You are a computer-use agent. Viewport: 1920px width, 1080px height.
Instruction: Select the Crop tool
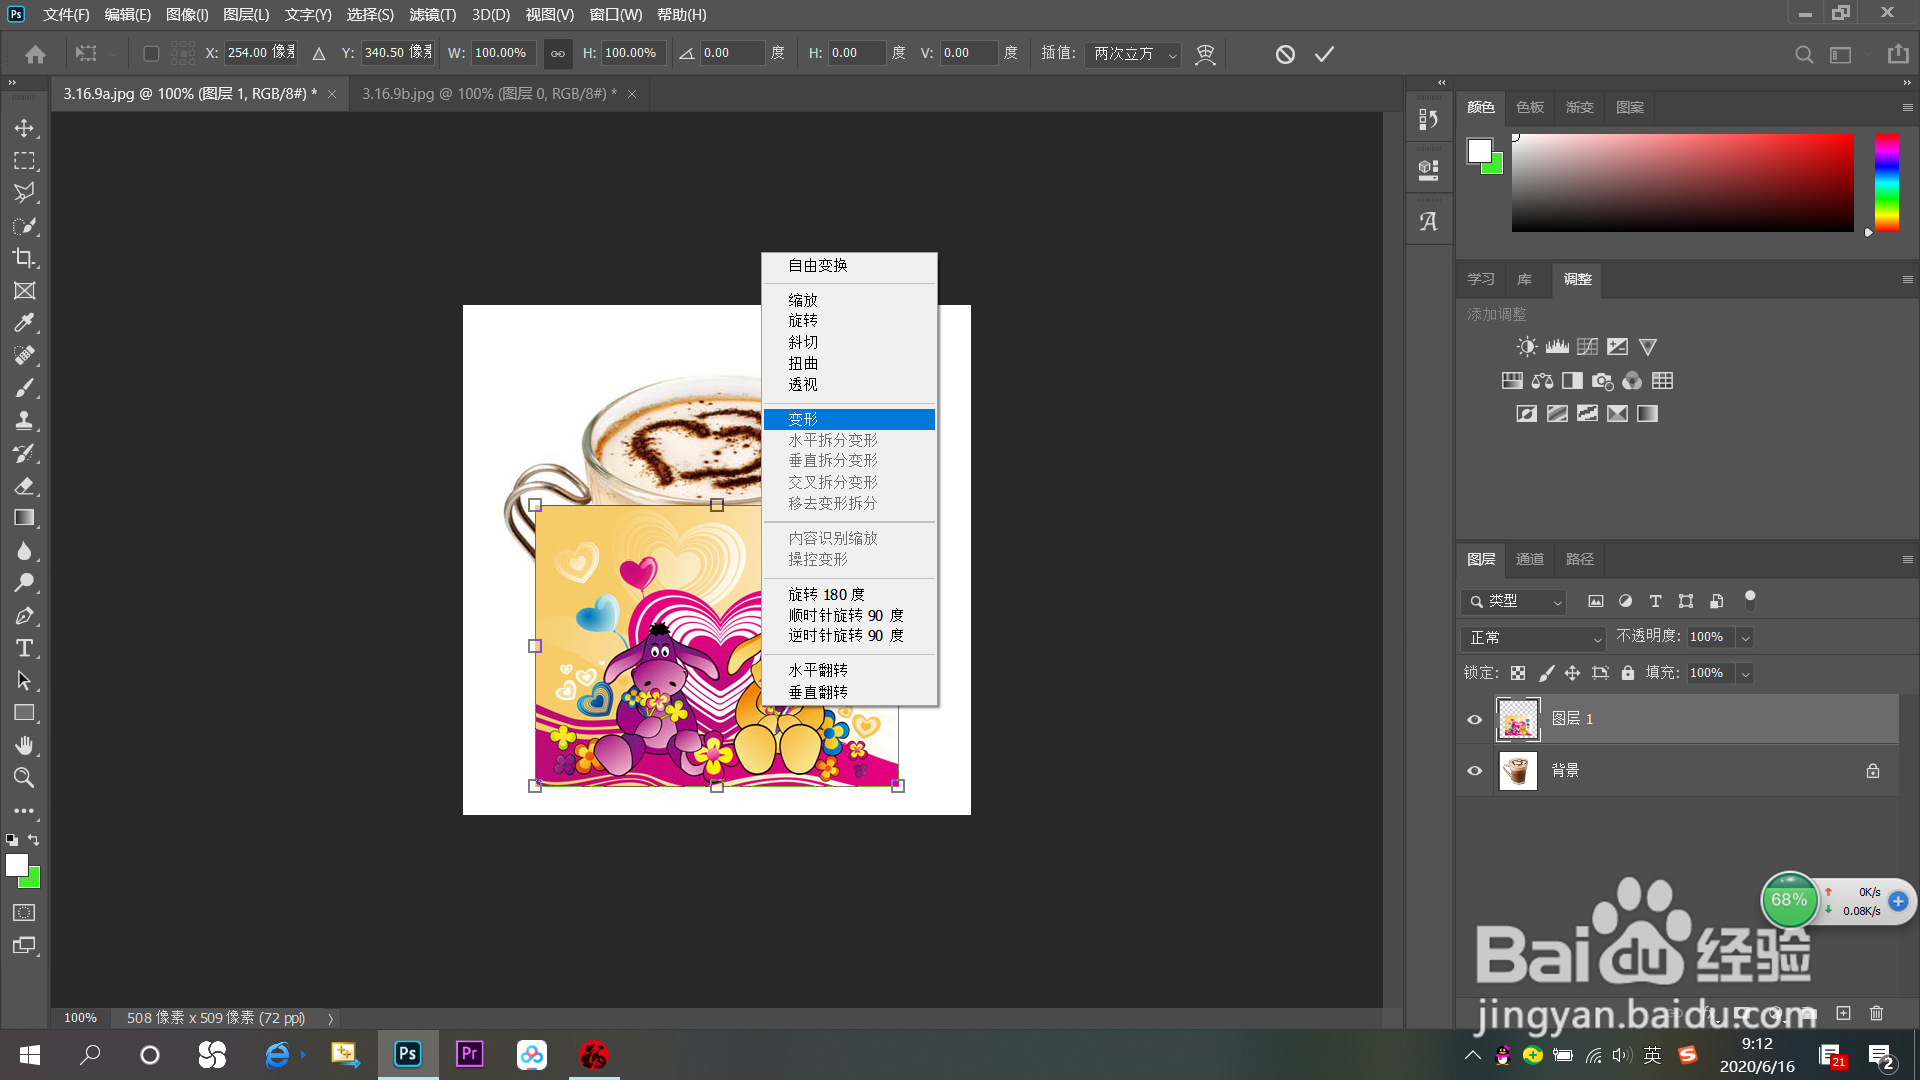click(24, 258)
